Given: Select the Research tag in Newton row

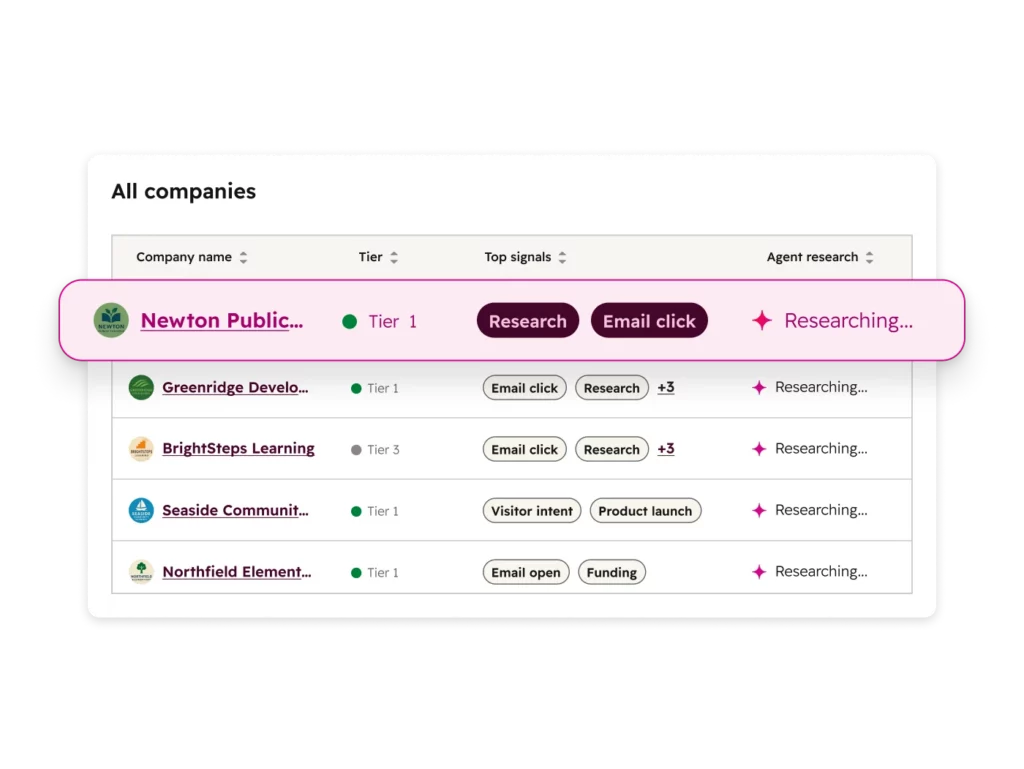Looking at the screenshot, I should pyautogui.click(x=528, y=321).
